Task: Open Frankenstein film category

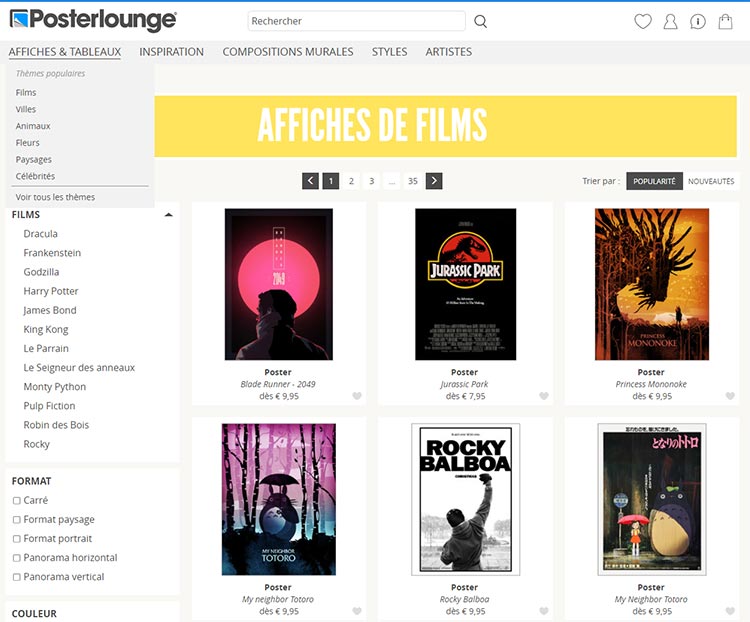Action: pos(52,253)
